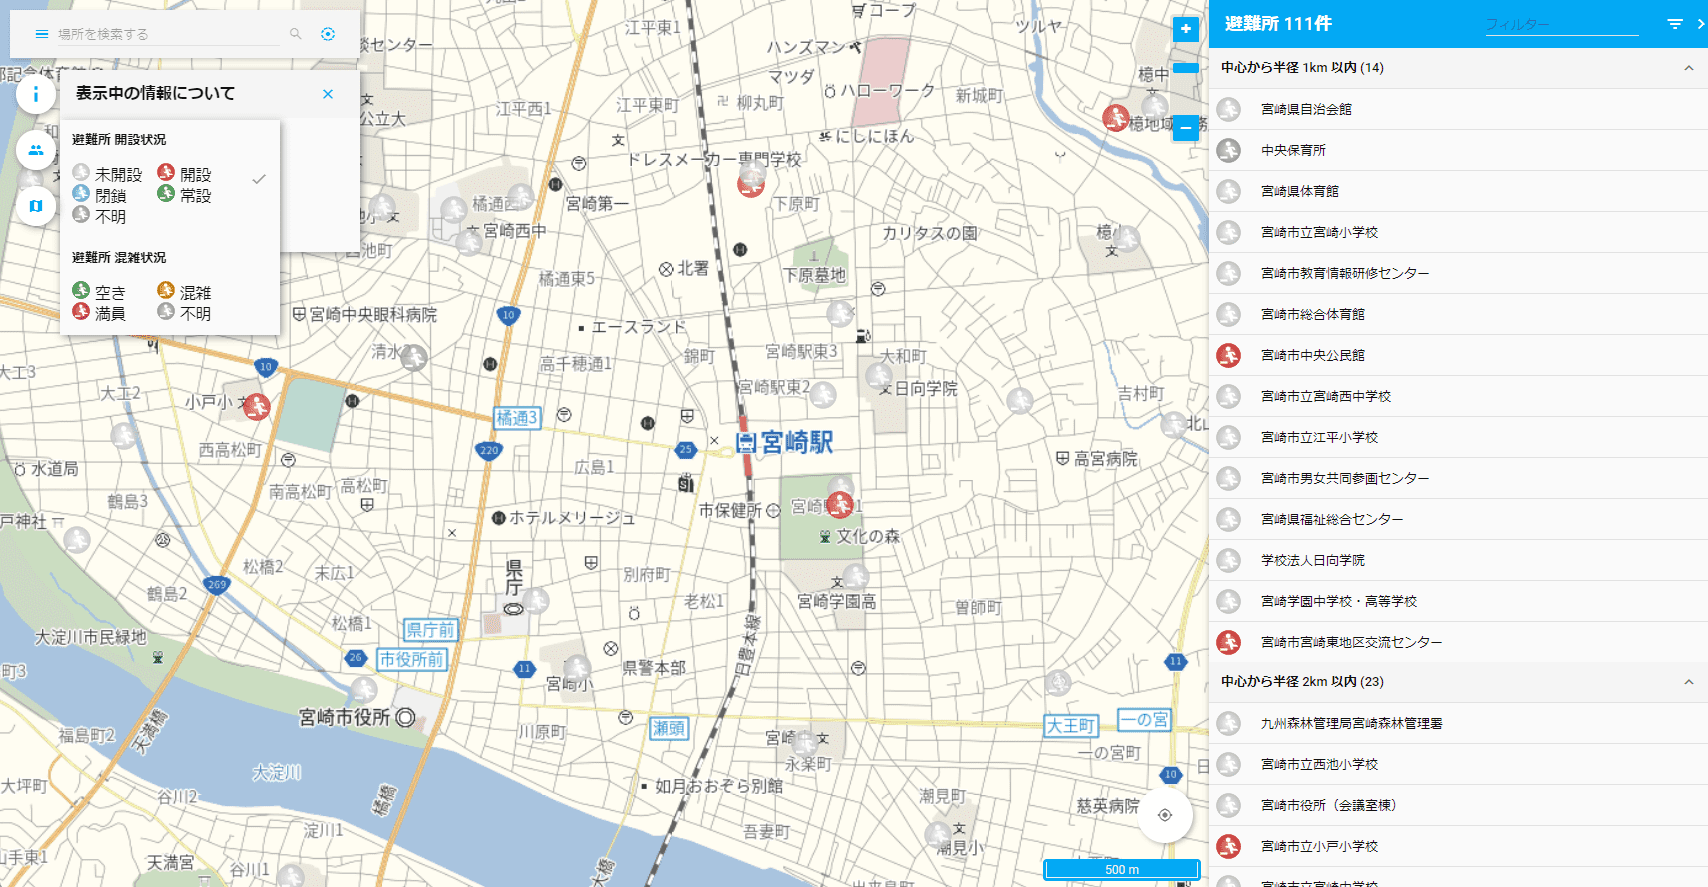Viewport: 1708px width, 887px height.
Task: Select 宮崎市教育情報研修センター in the list
Action: (x=1458, y=273)
